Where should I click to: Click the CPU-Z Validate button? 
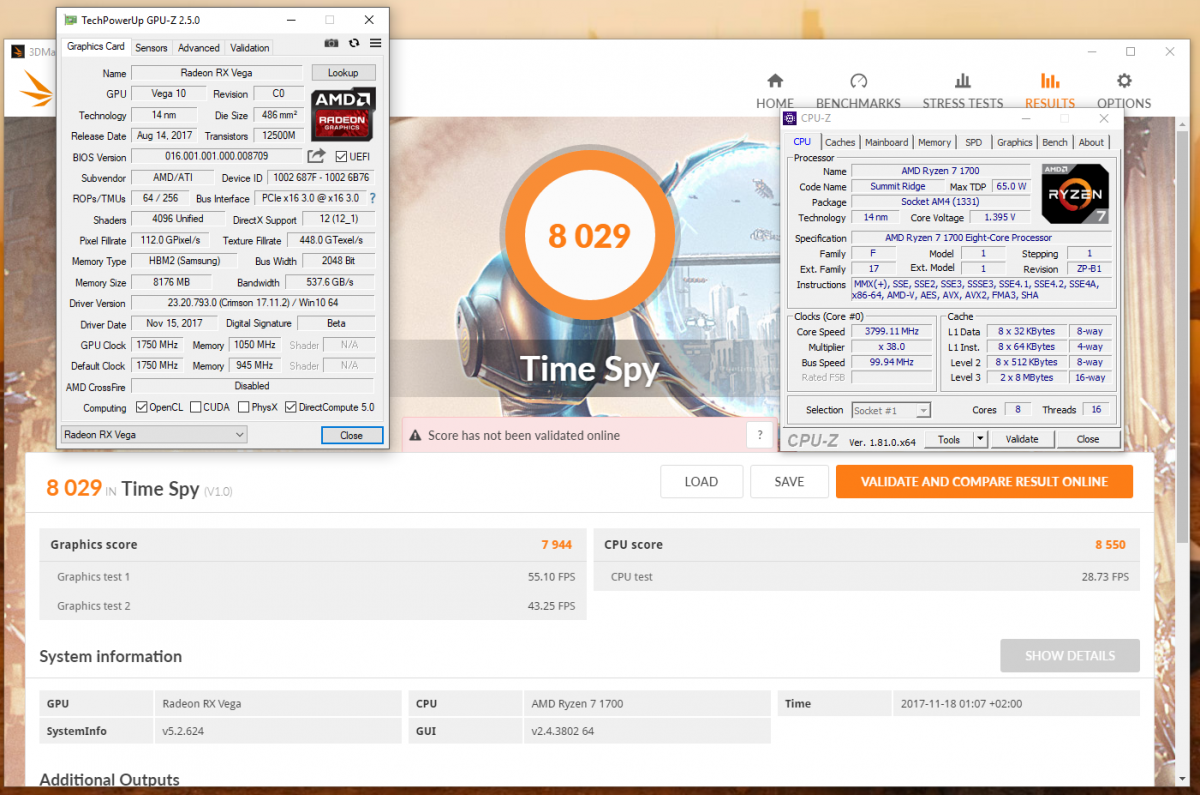[1021, 439]
